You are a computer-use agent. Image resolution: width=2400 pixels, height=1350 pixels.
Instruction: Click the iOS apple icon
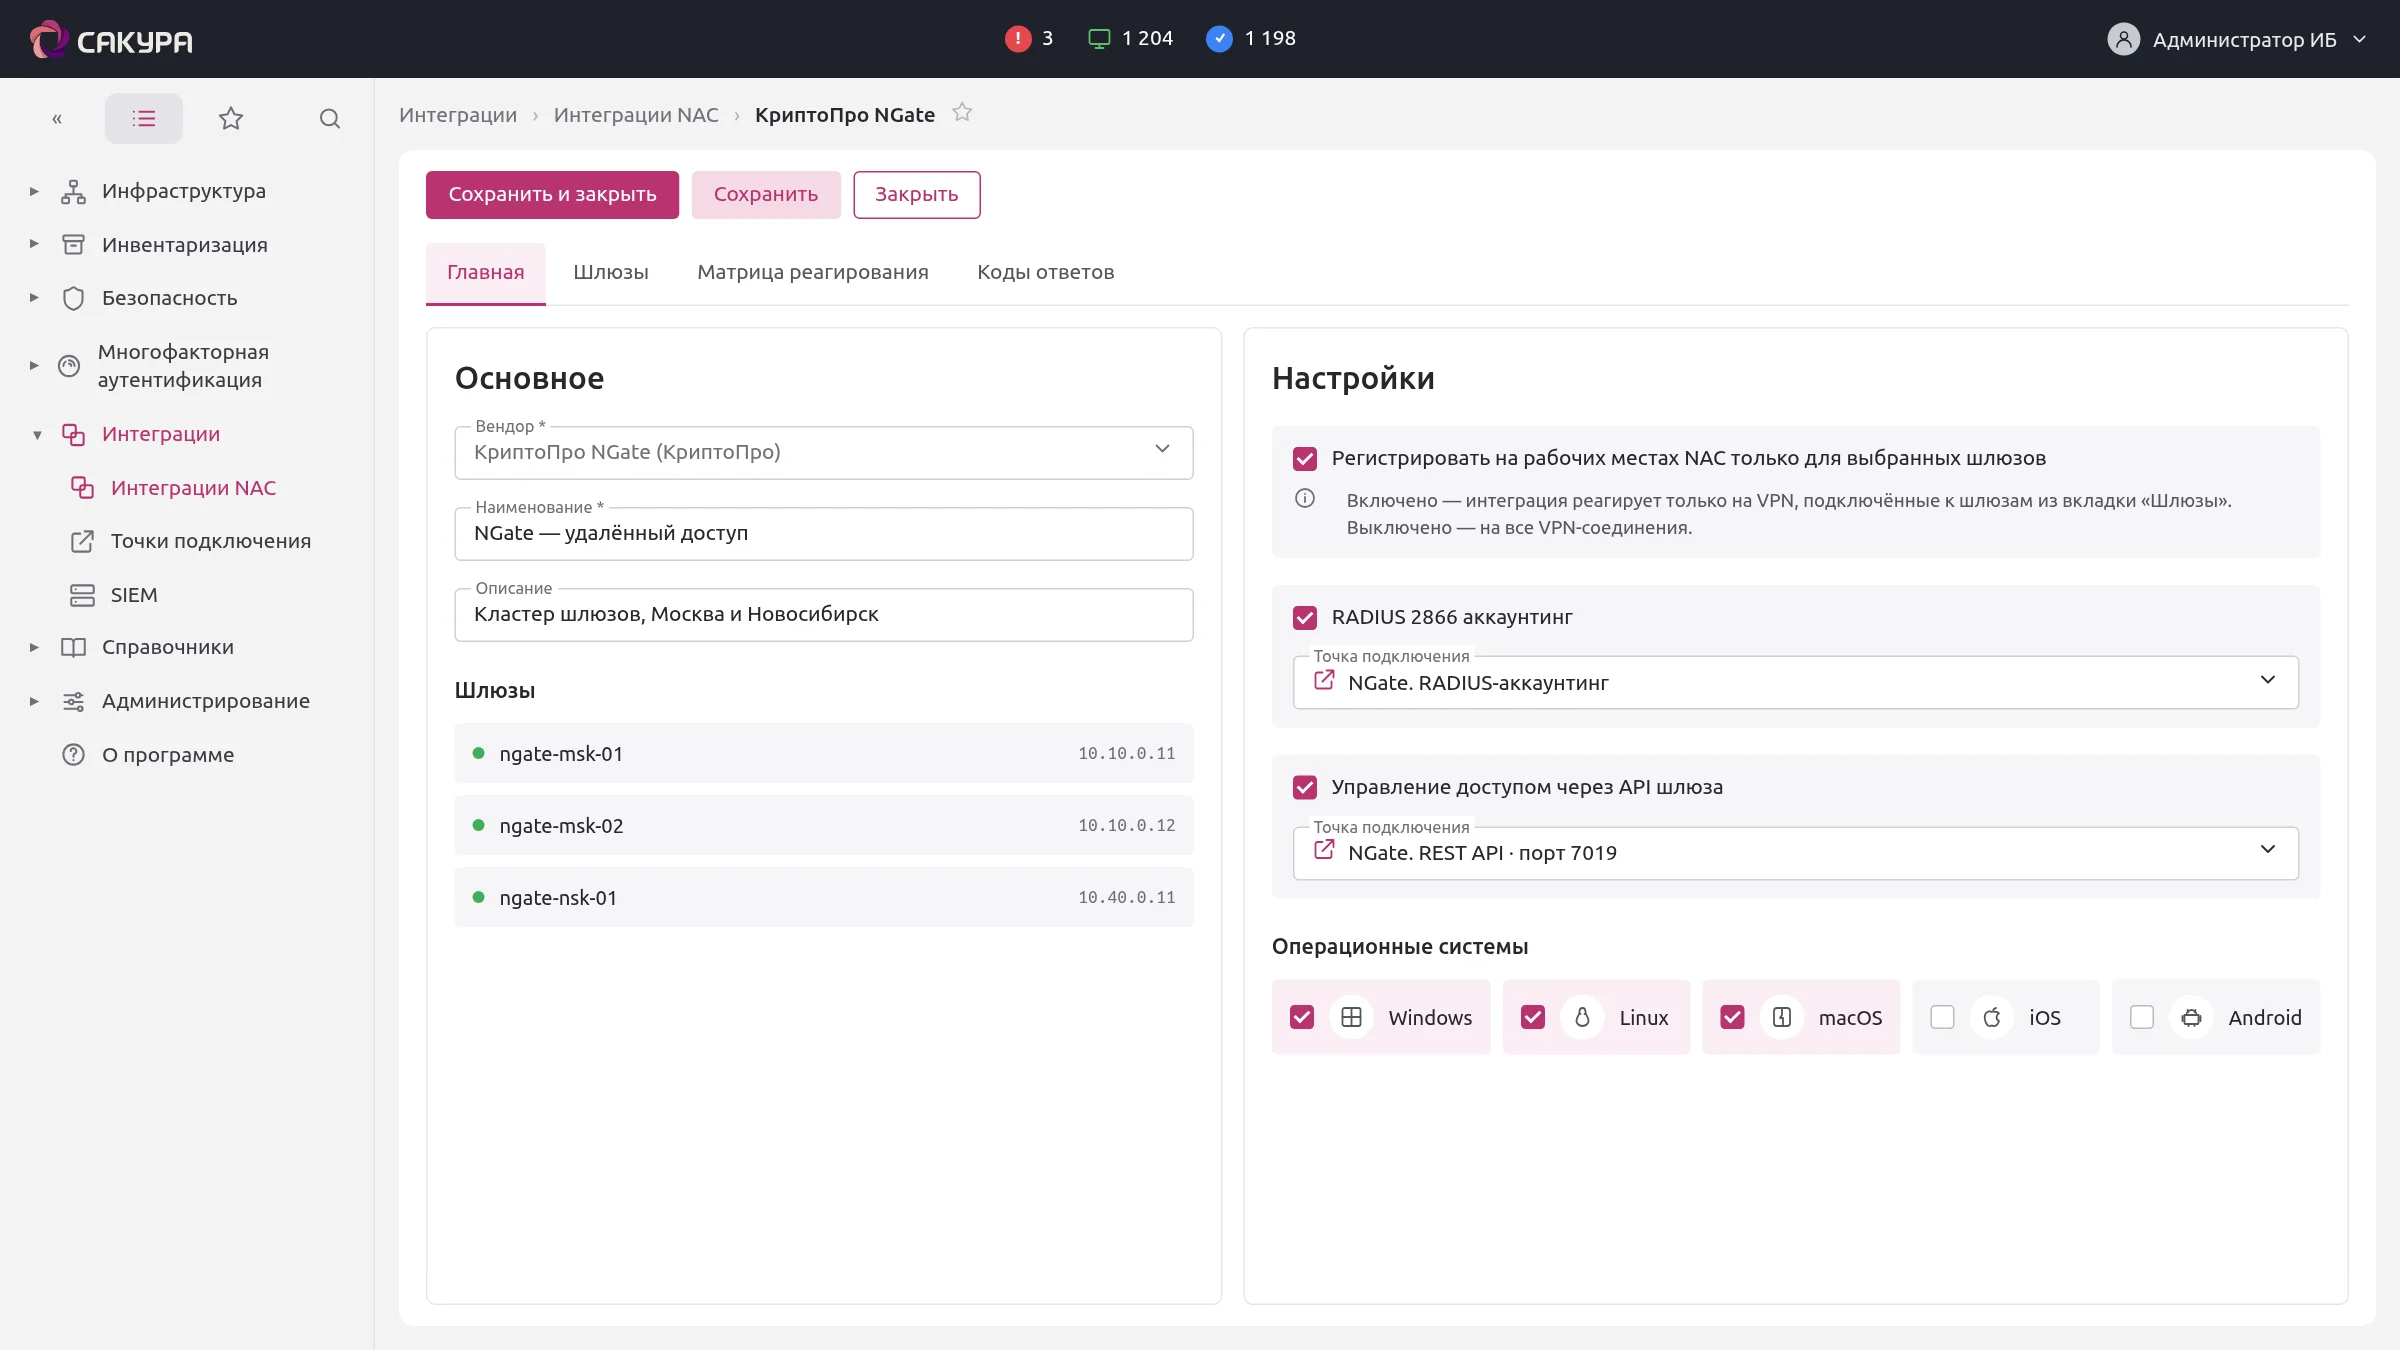[x=1992, y=1017]
